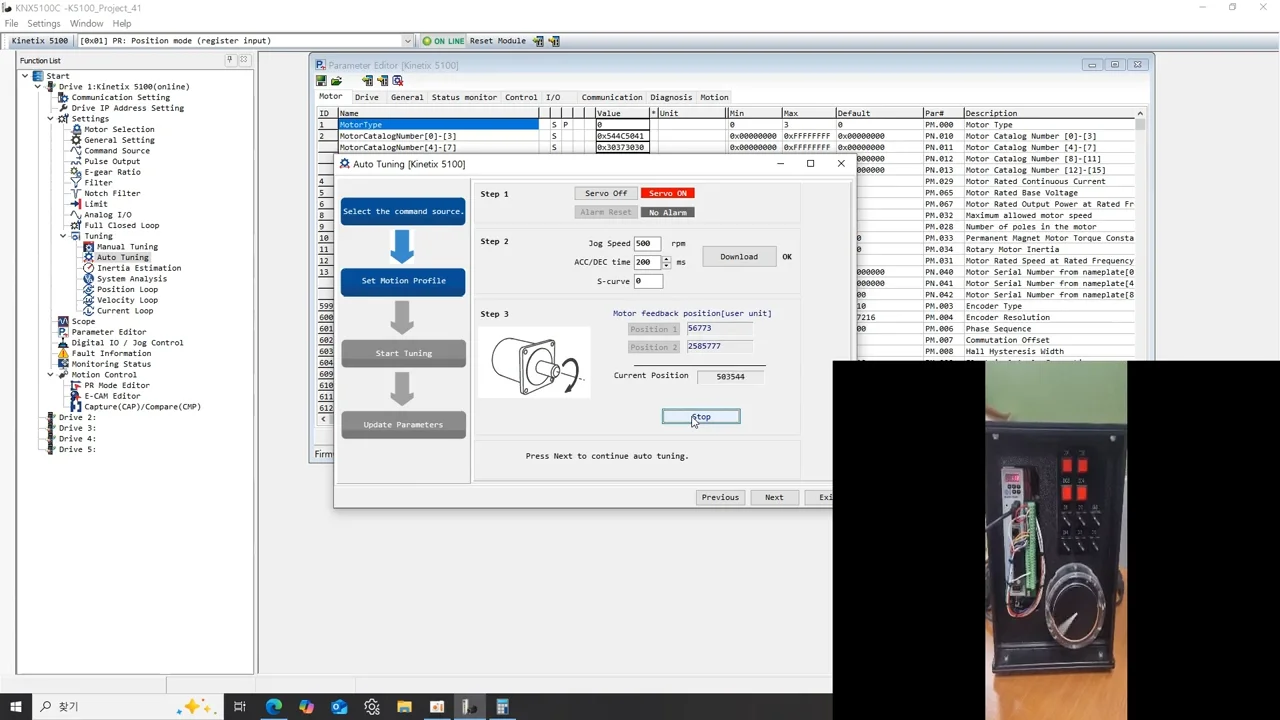Click the Servo ON toggle button
The image size is (1280, 720).
pos(667,193)
